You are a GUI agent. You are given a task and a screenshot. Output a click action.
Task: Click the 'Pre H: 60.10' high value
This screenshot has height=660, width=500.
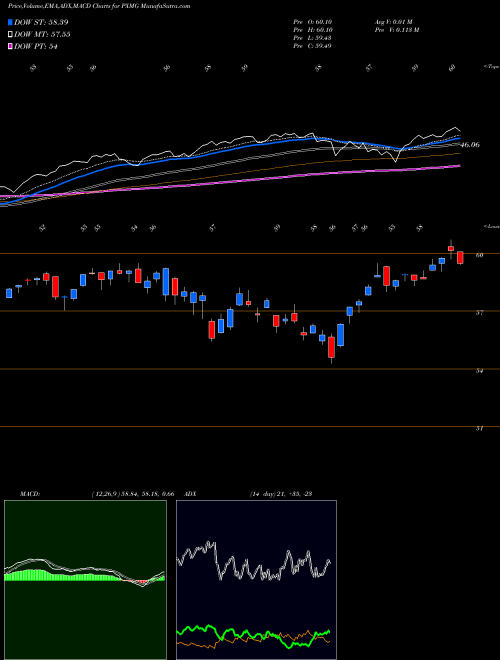pos(313,30)
